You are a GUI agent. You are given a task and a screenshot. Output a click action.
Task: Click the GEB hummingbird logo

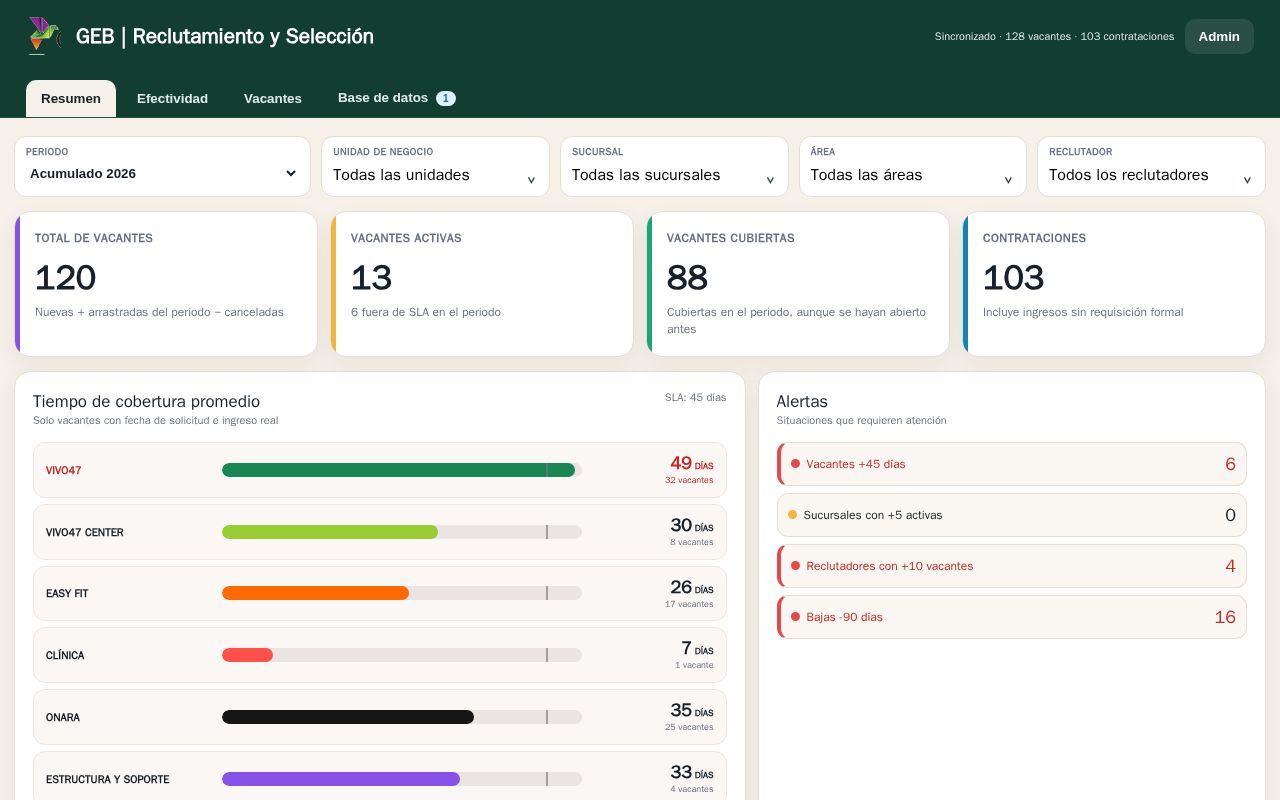coord(45,36)
